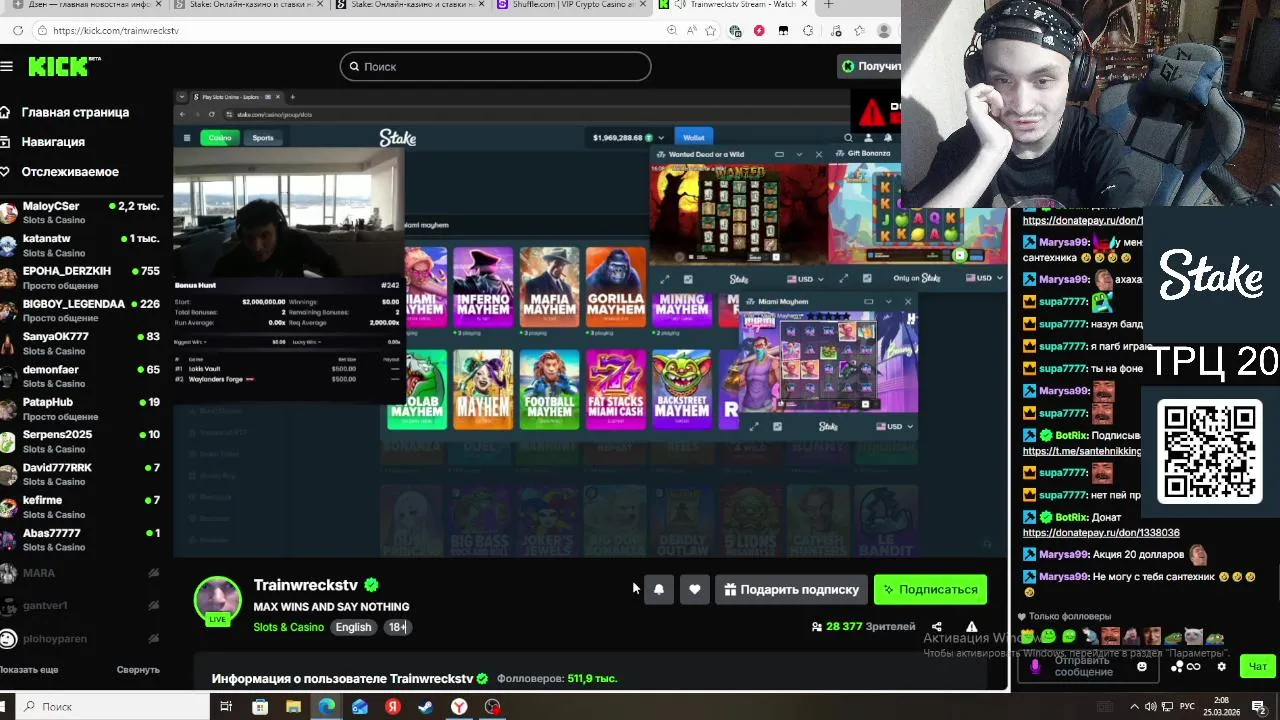Click the taskbar volume icon
Viewport: 1280px width, 720px height.
click(x=1150, y=707)
